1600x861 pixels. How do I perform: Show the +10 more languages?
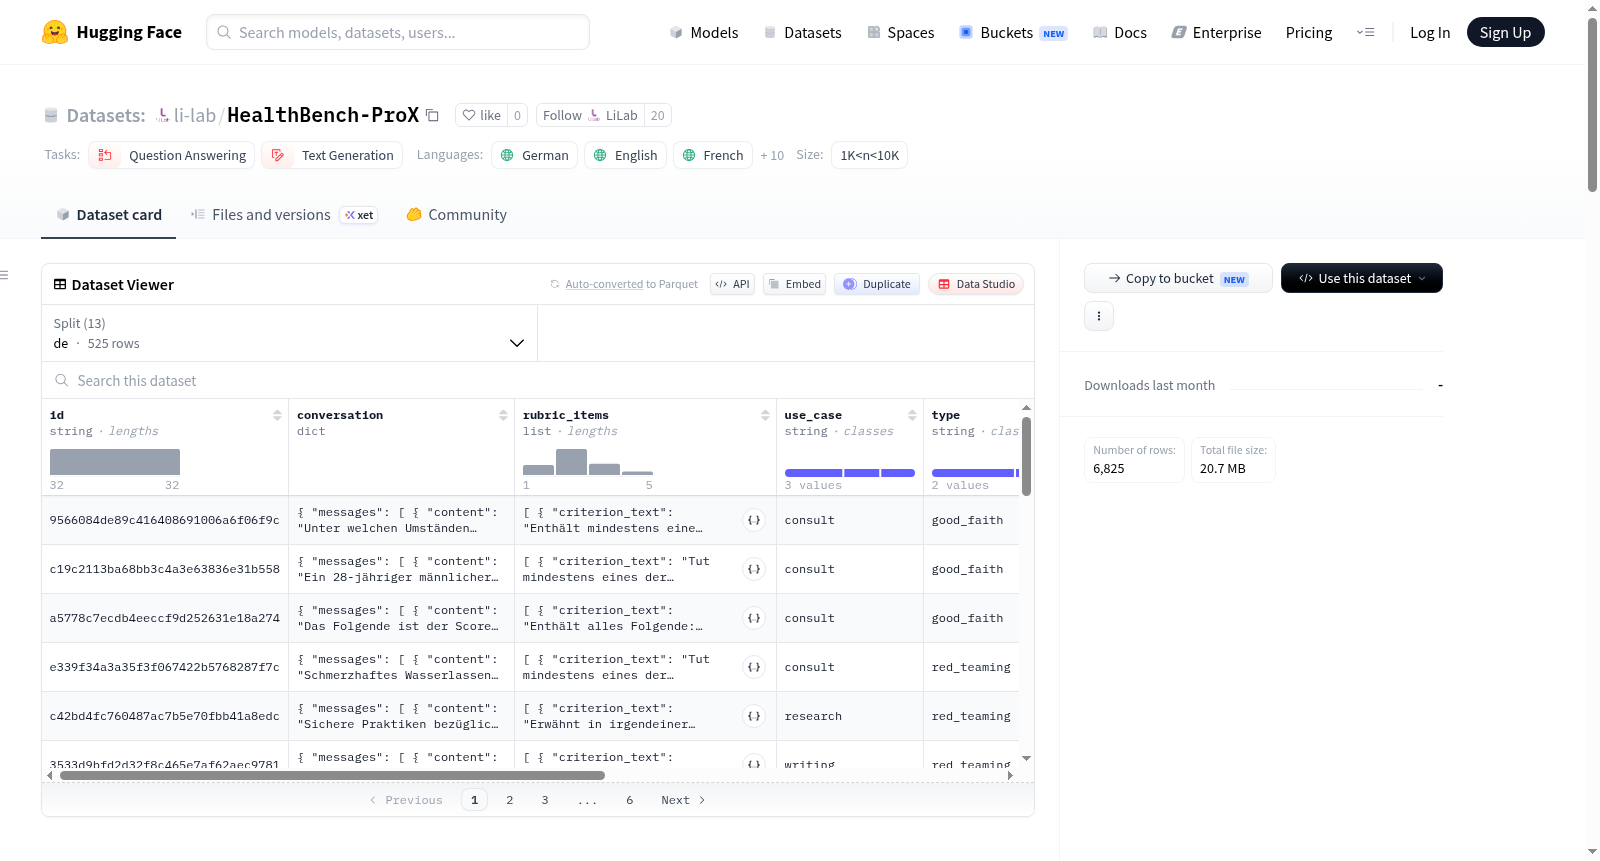tap(772, 155)
